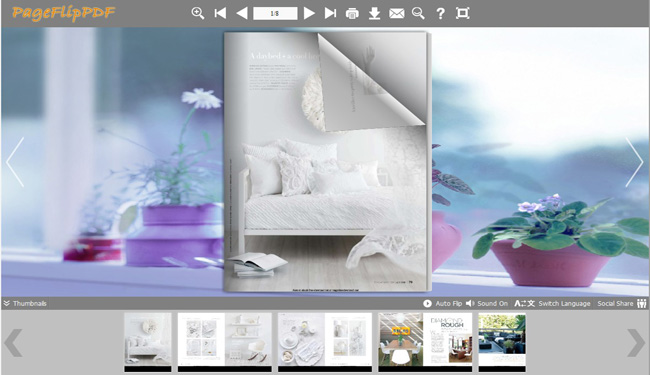
Task: Enter fullscreen mode
Action: (x=463, y=13)
